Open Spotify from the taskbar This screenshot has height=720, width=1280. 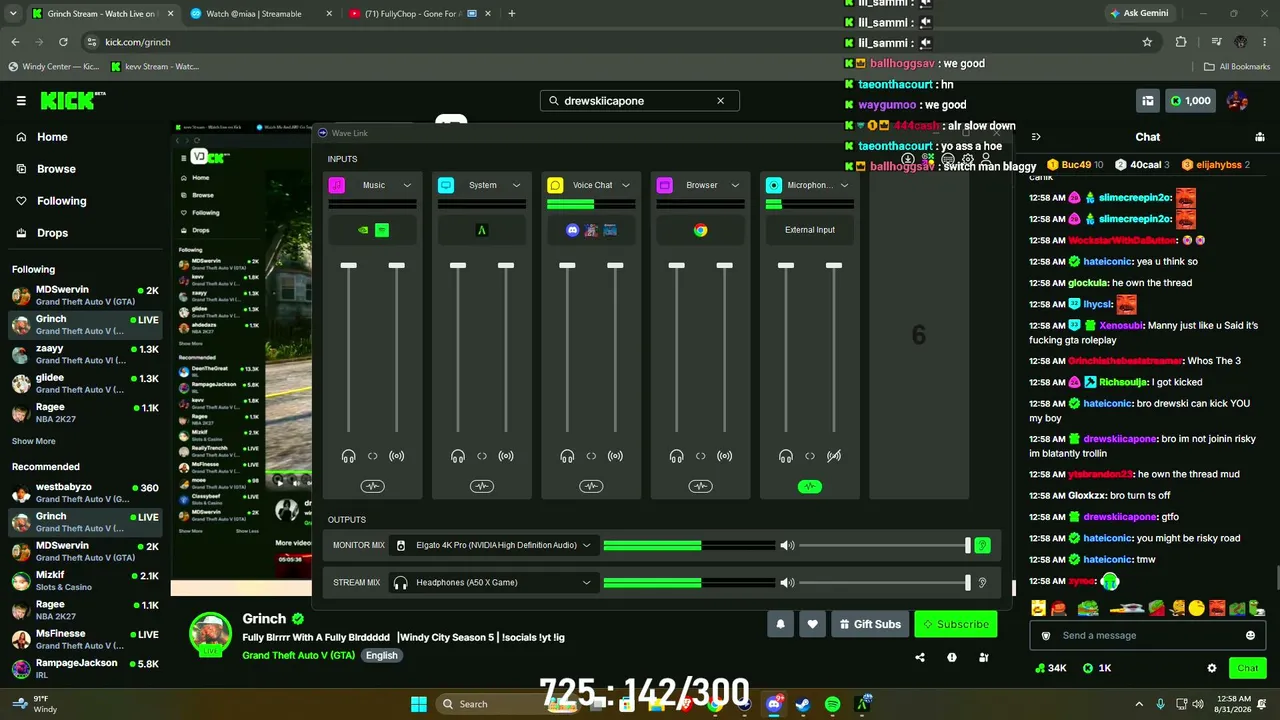(x=832, y=704)
